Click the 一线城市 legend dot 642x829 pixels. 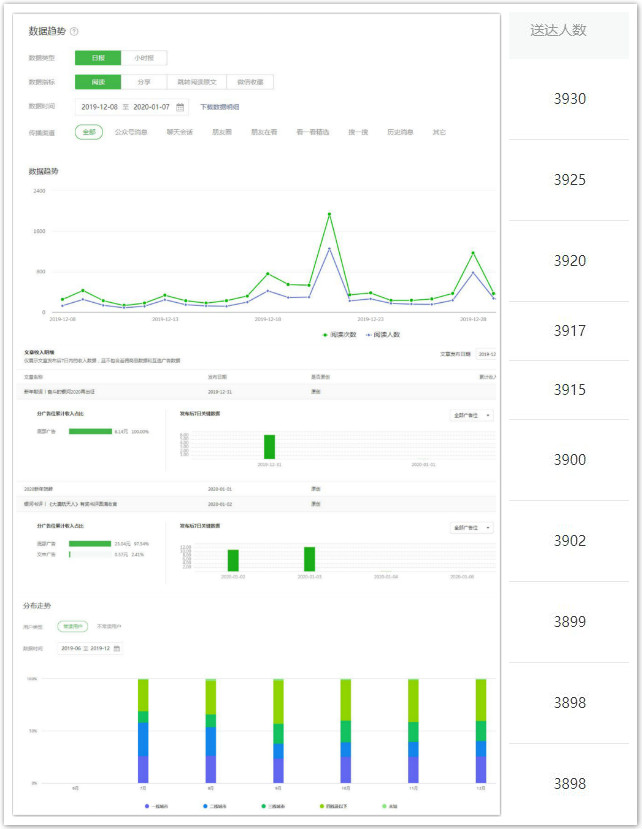(x=147, y=805)
